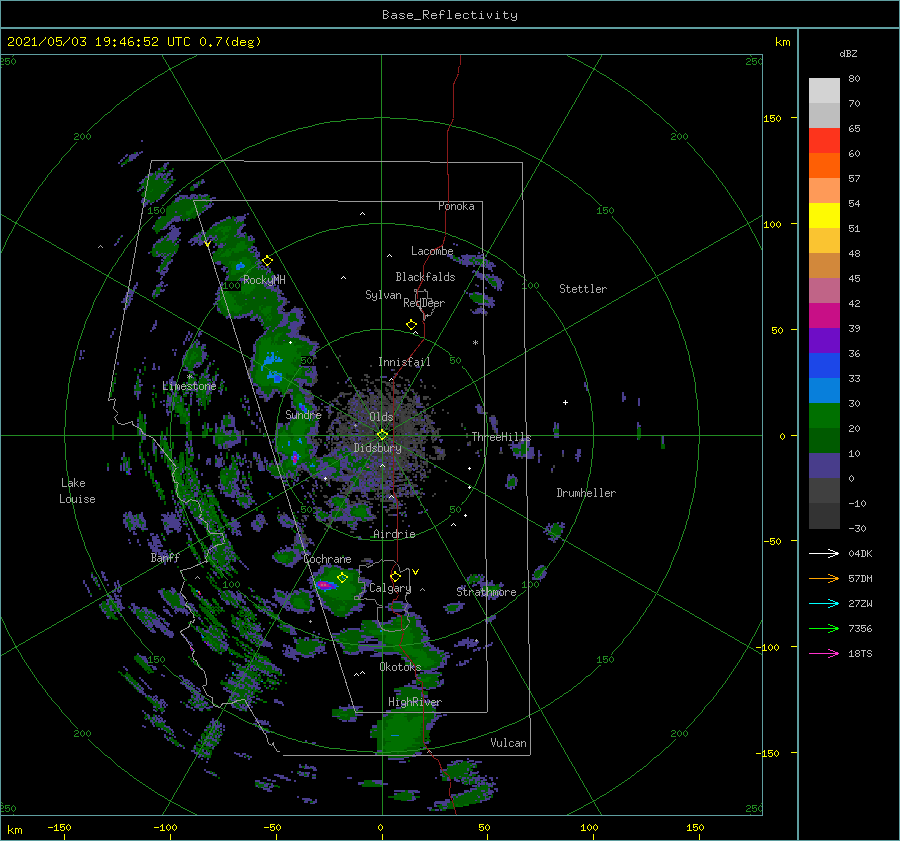Click the RockyMH label
Image resolution: width=900 pixels, height=841 pixels.
264,280
